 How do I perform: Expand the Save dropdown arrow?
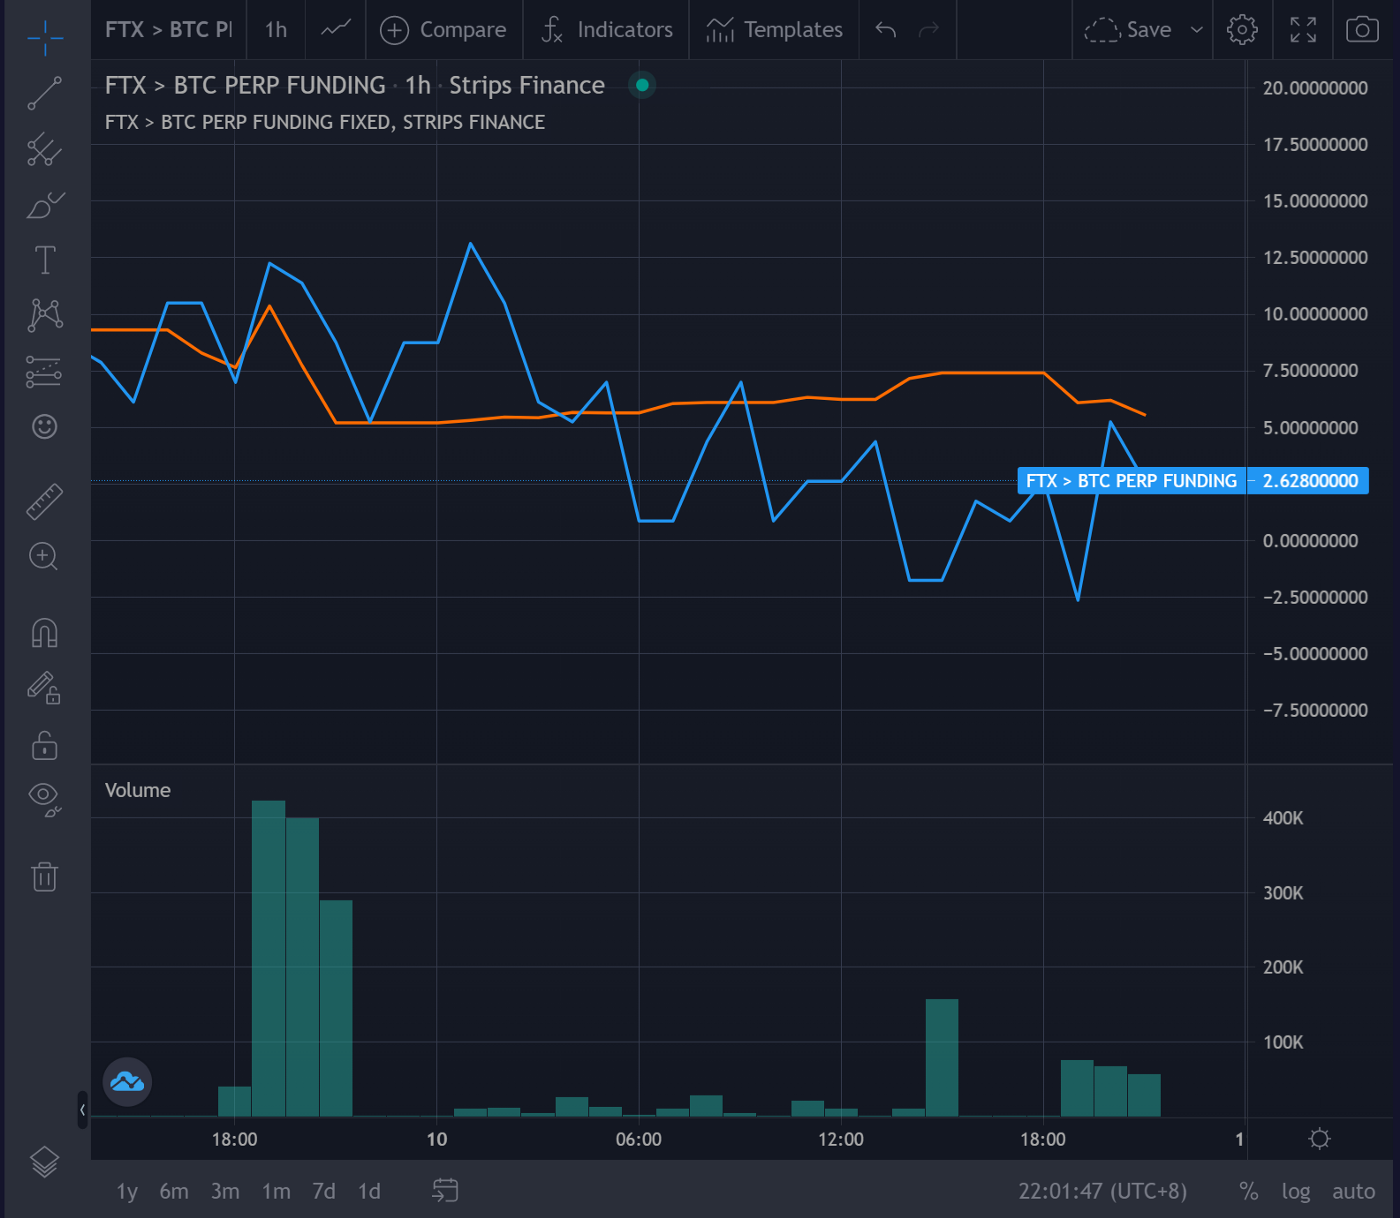tap(1196, 30)
